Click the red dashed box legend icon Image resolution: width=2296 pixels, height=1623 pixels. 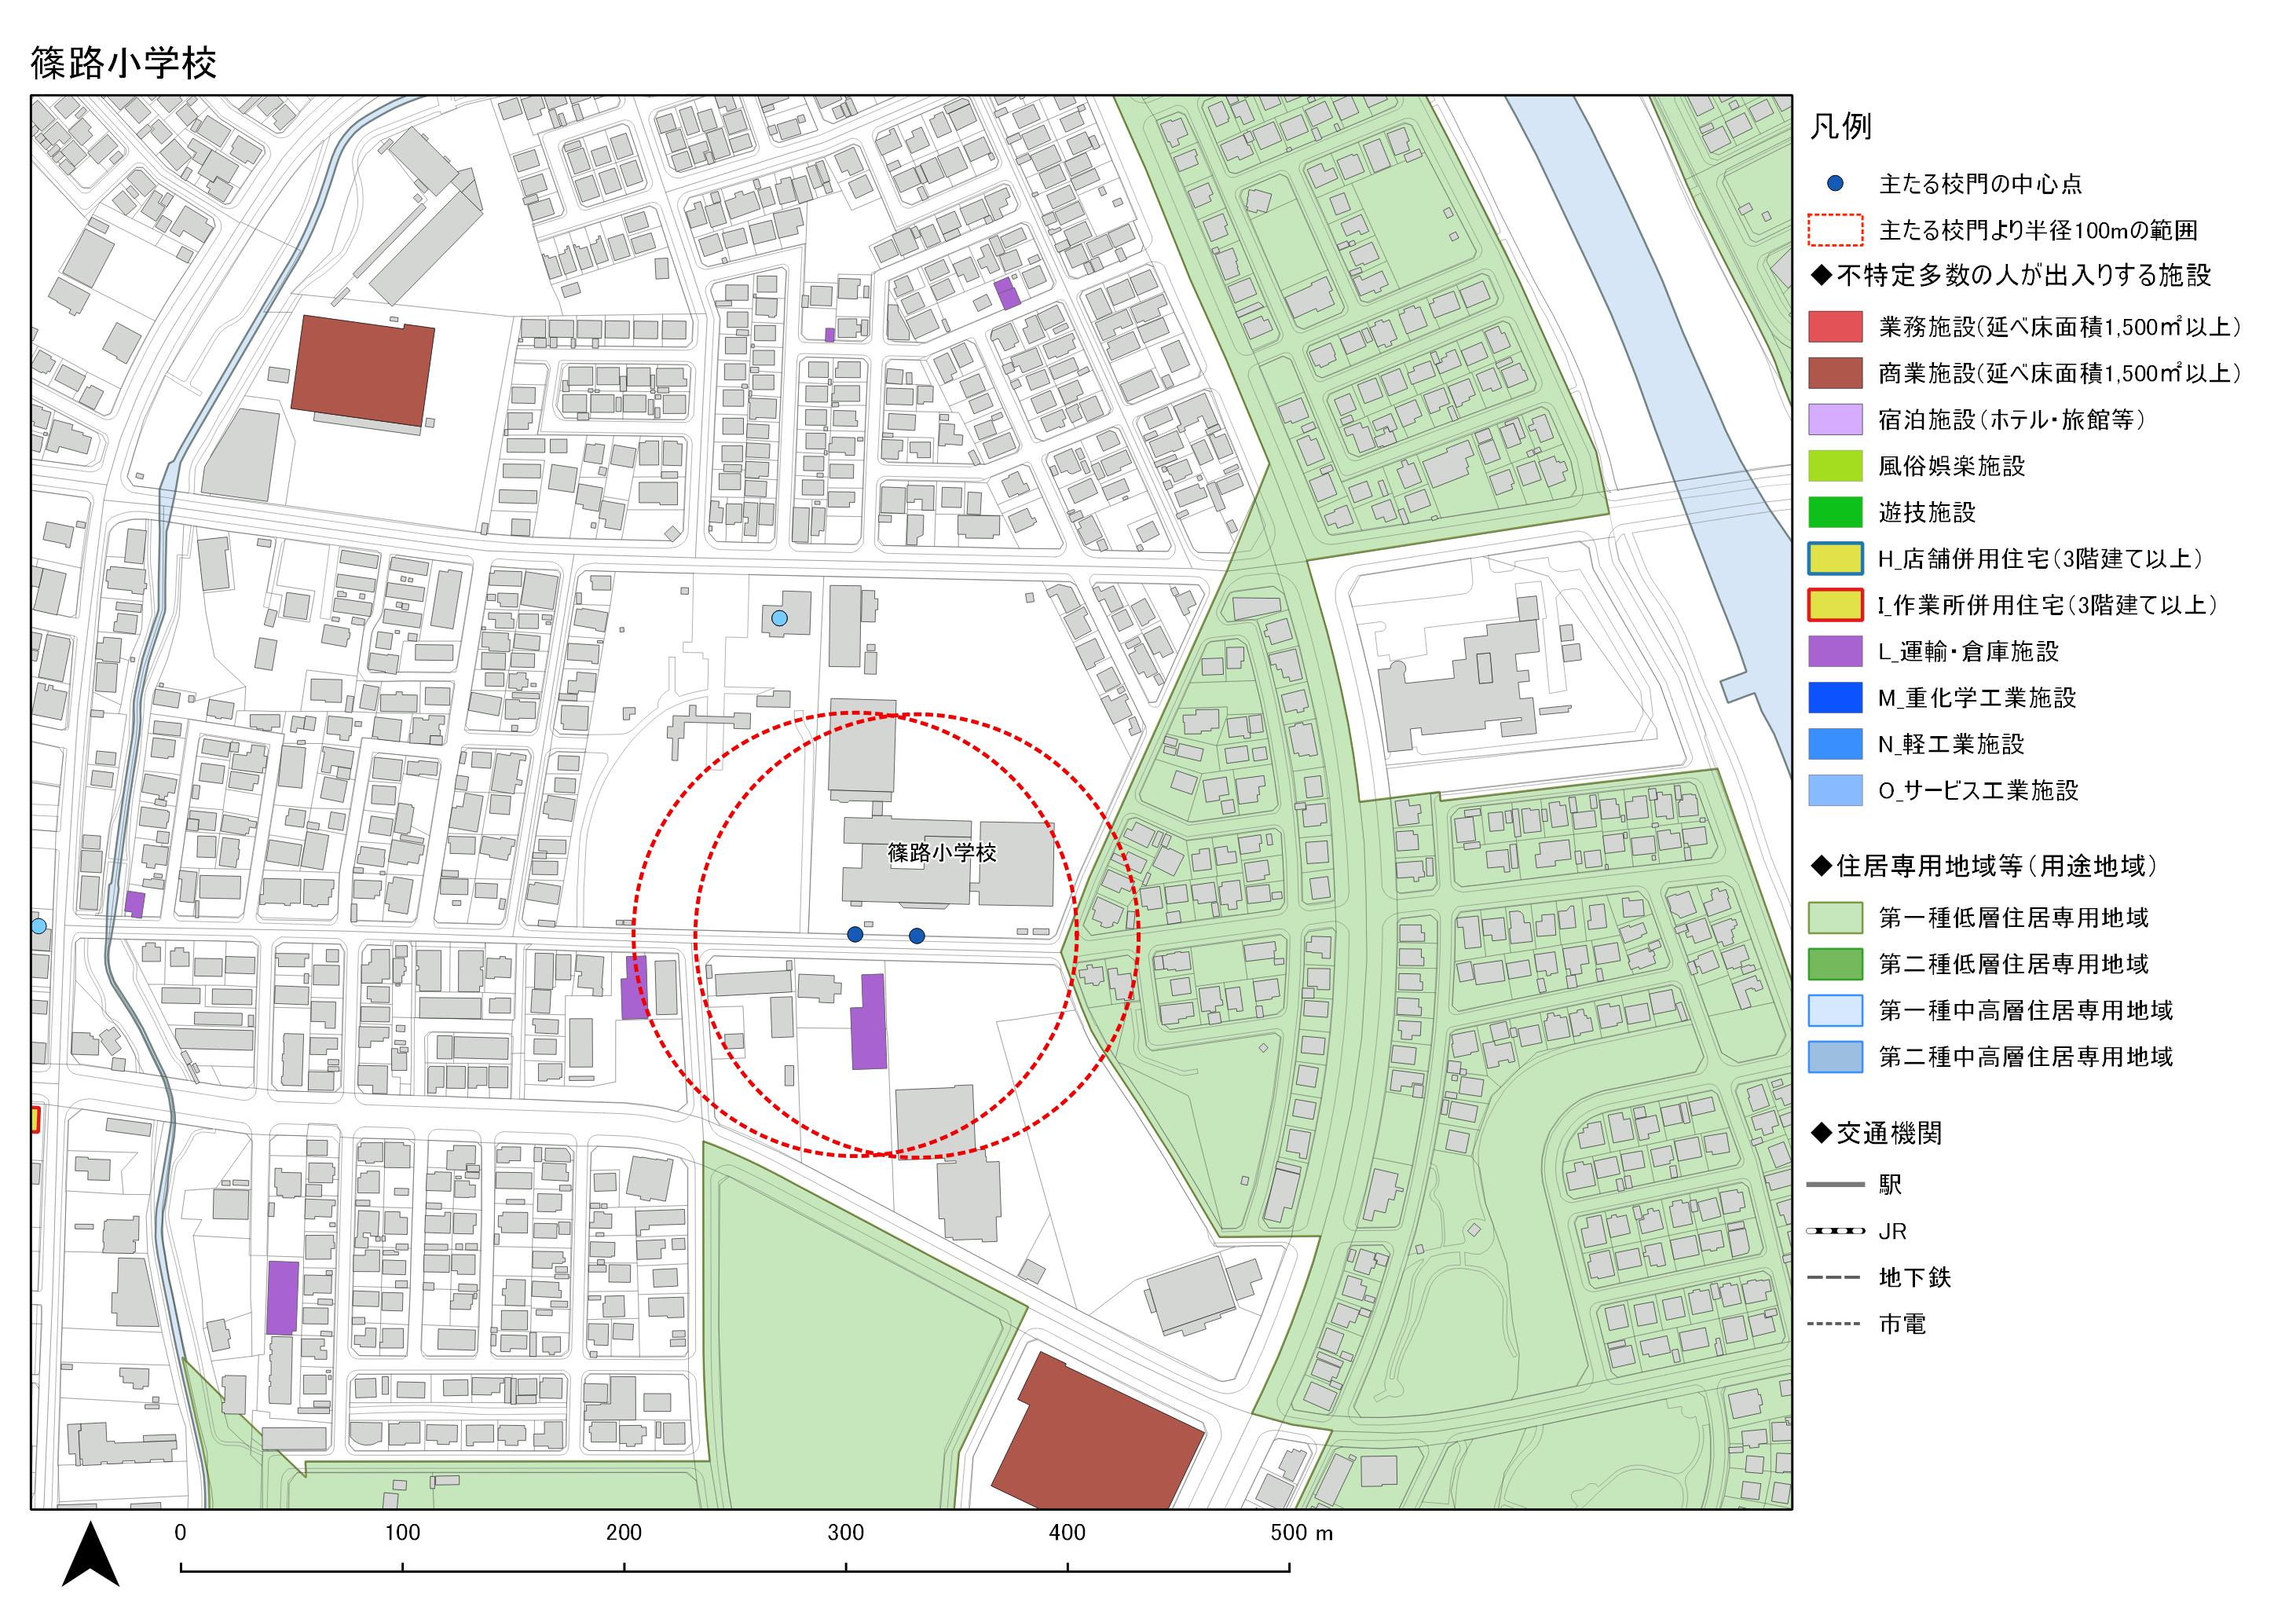coord(1835,230)
